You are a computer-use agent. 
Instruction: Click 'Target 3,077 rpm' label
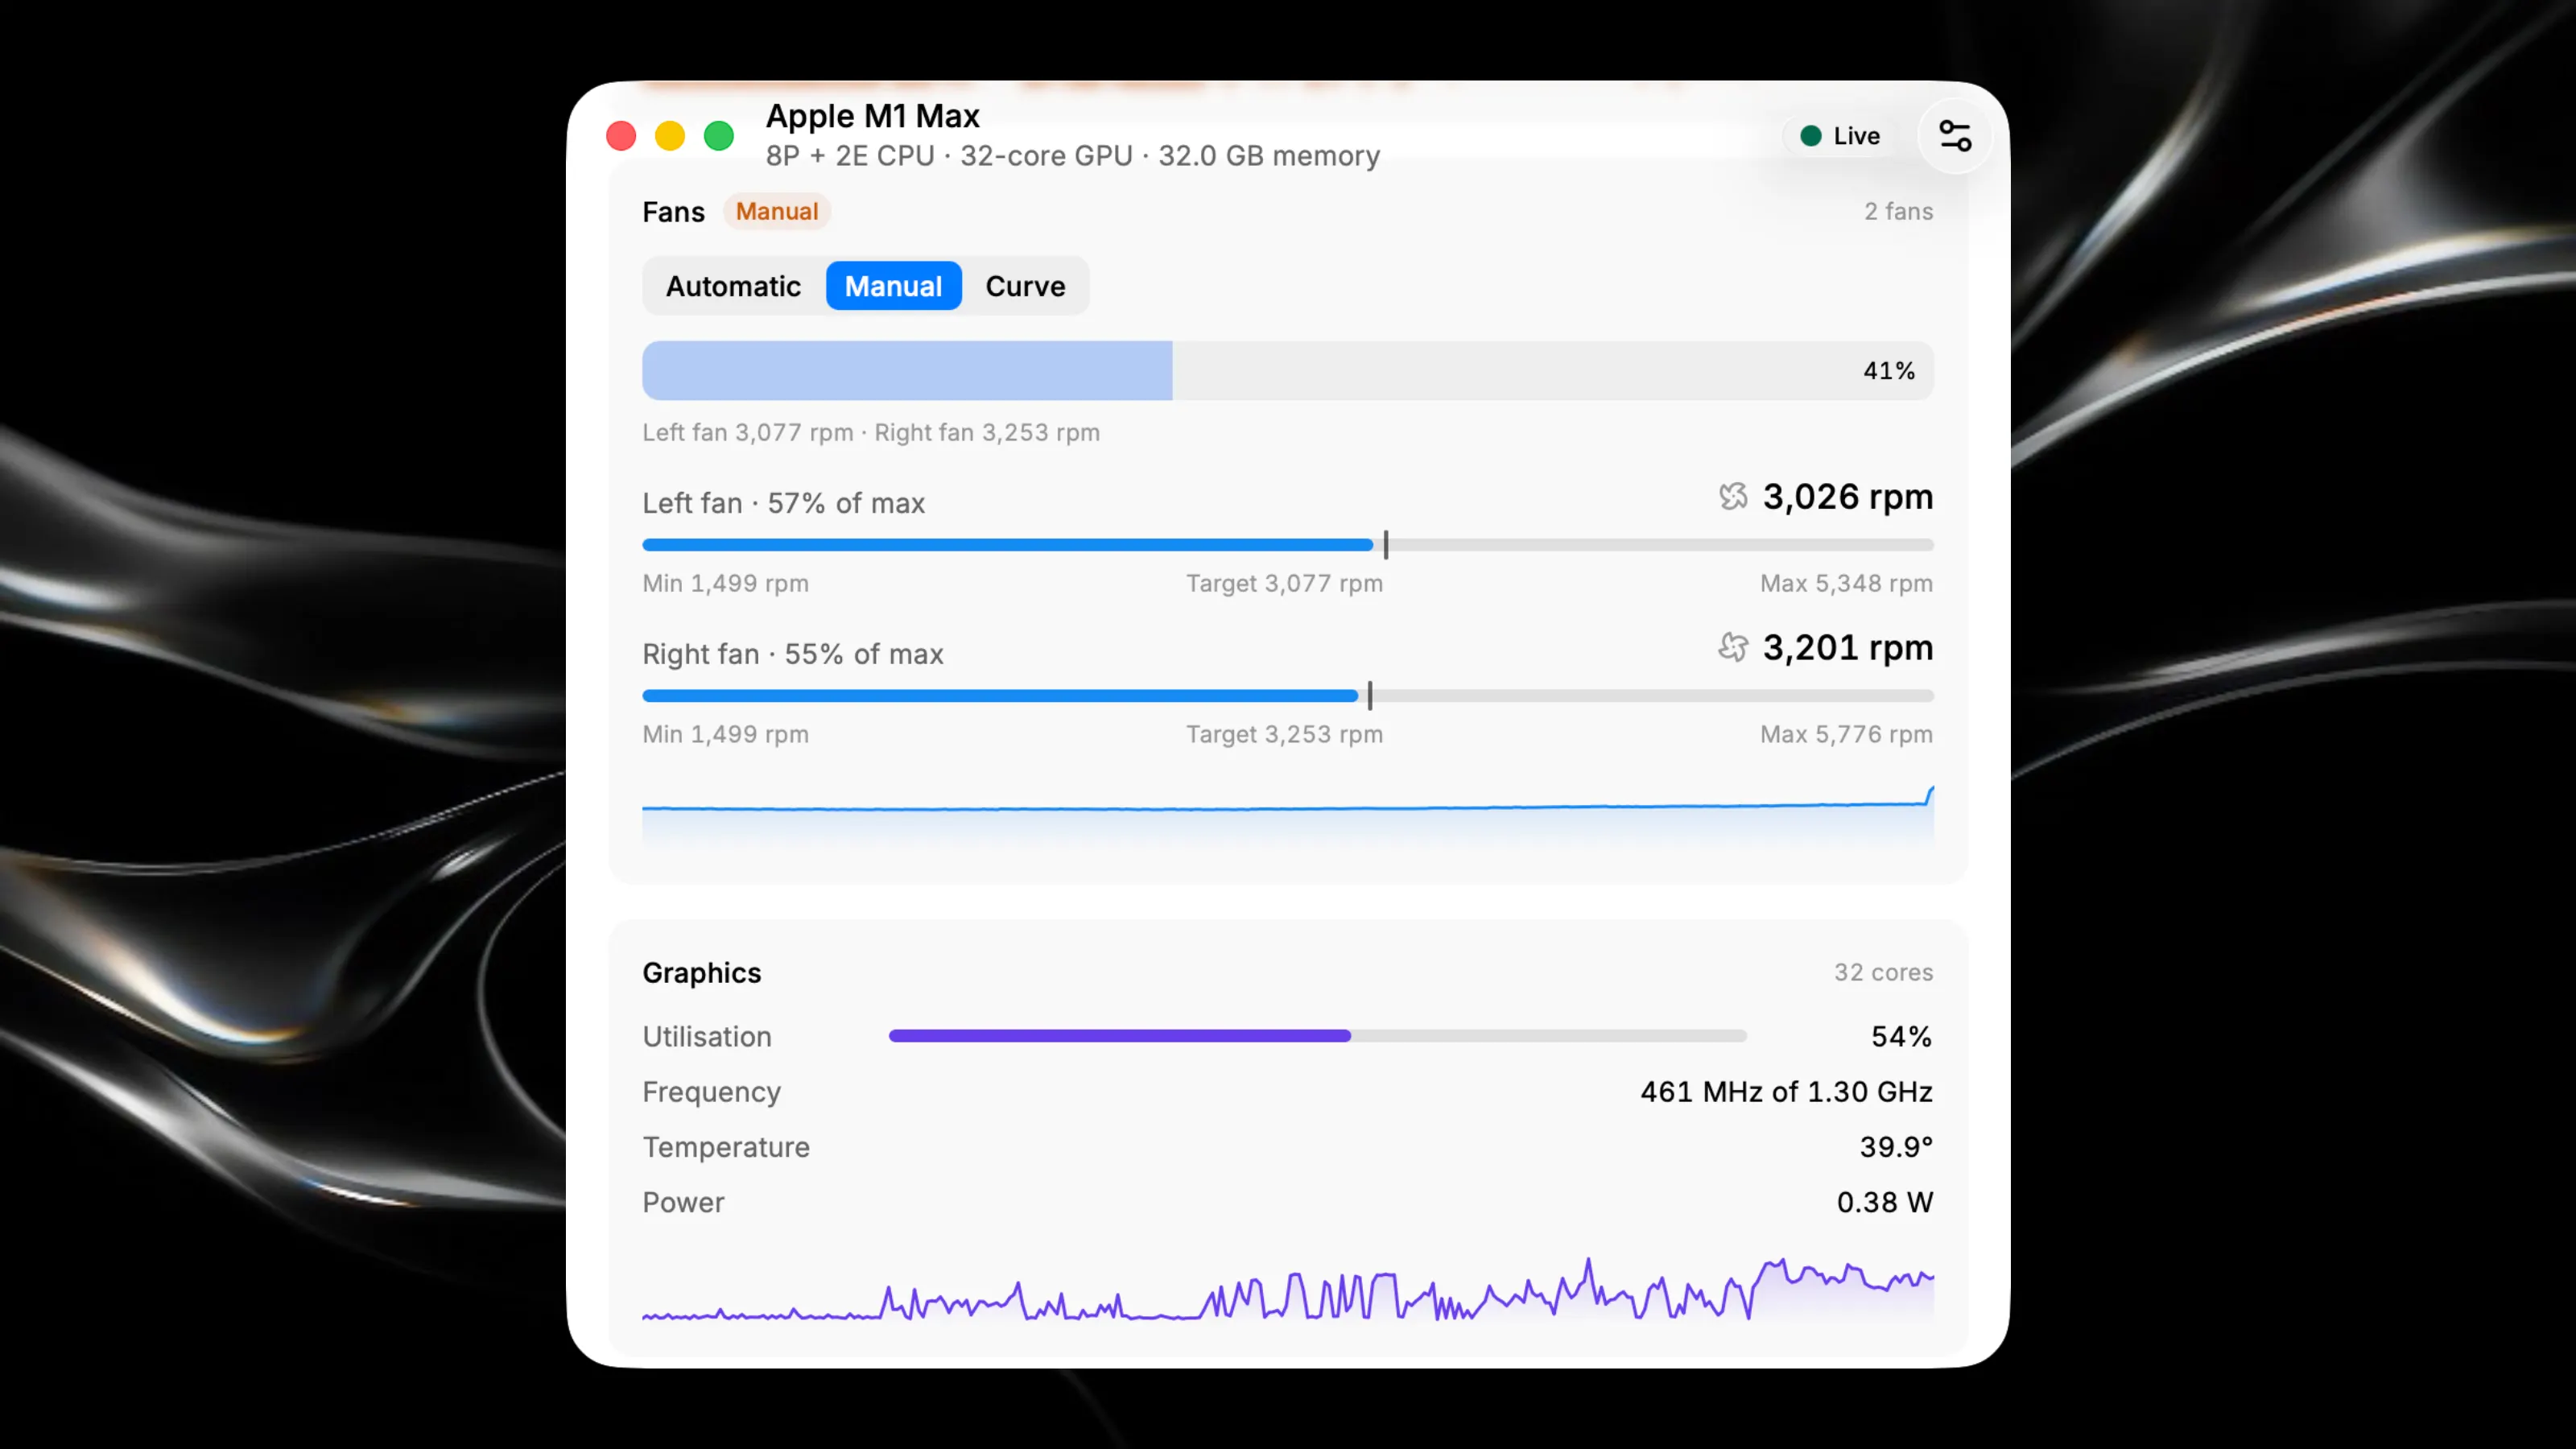pyautogui.click(x=1285, y=584)
